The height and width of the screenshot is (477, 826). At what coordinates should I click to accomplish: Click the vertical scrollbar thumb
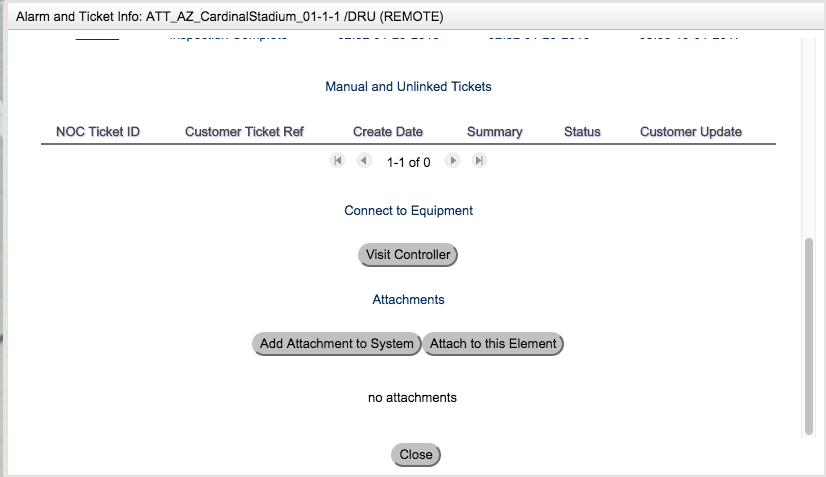point(808,335)
